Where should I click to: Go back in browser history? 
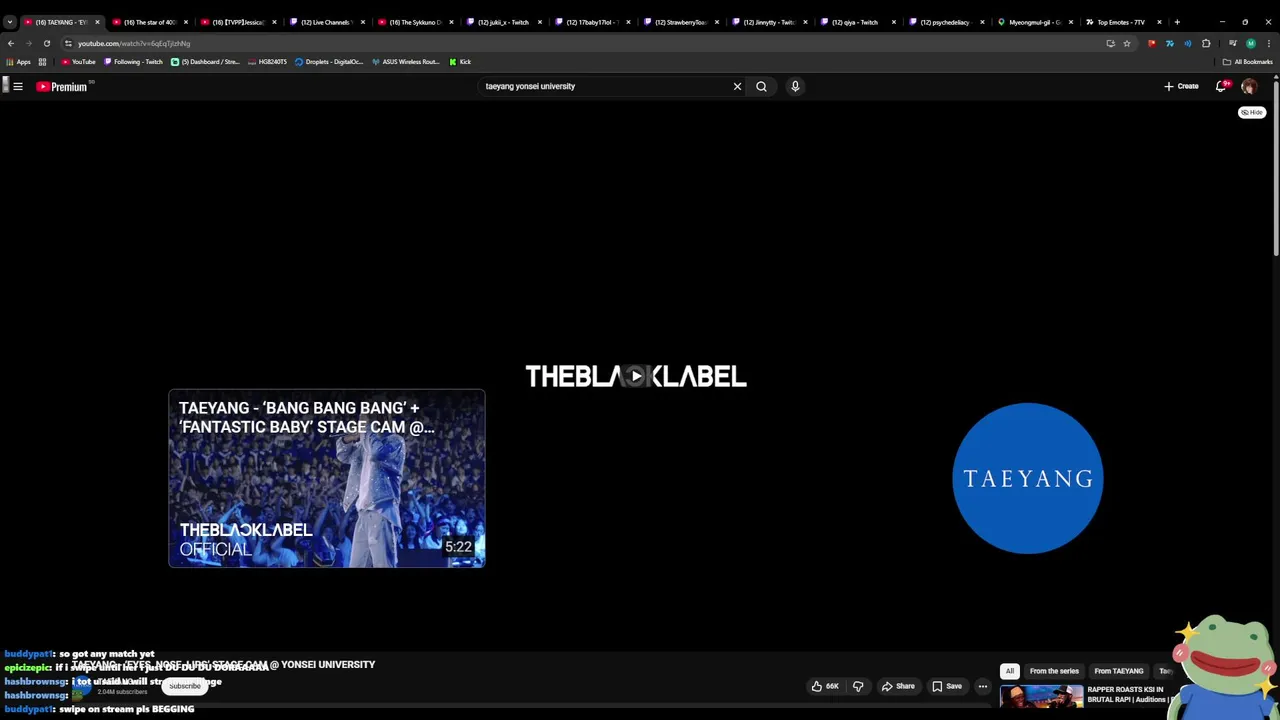tap(11, 43)
